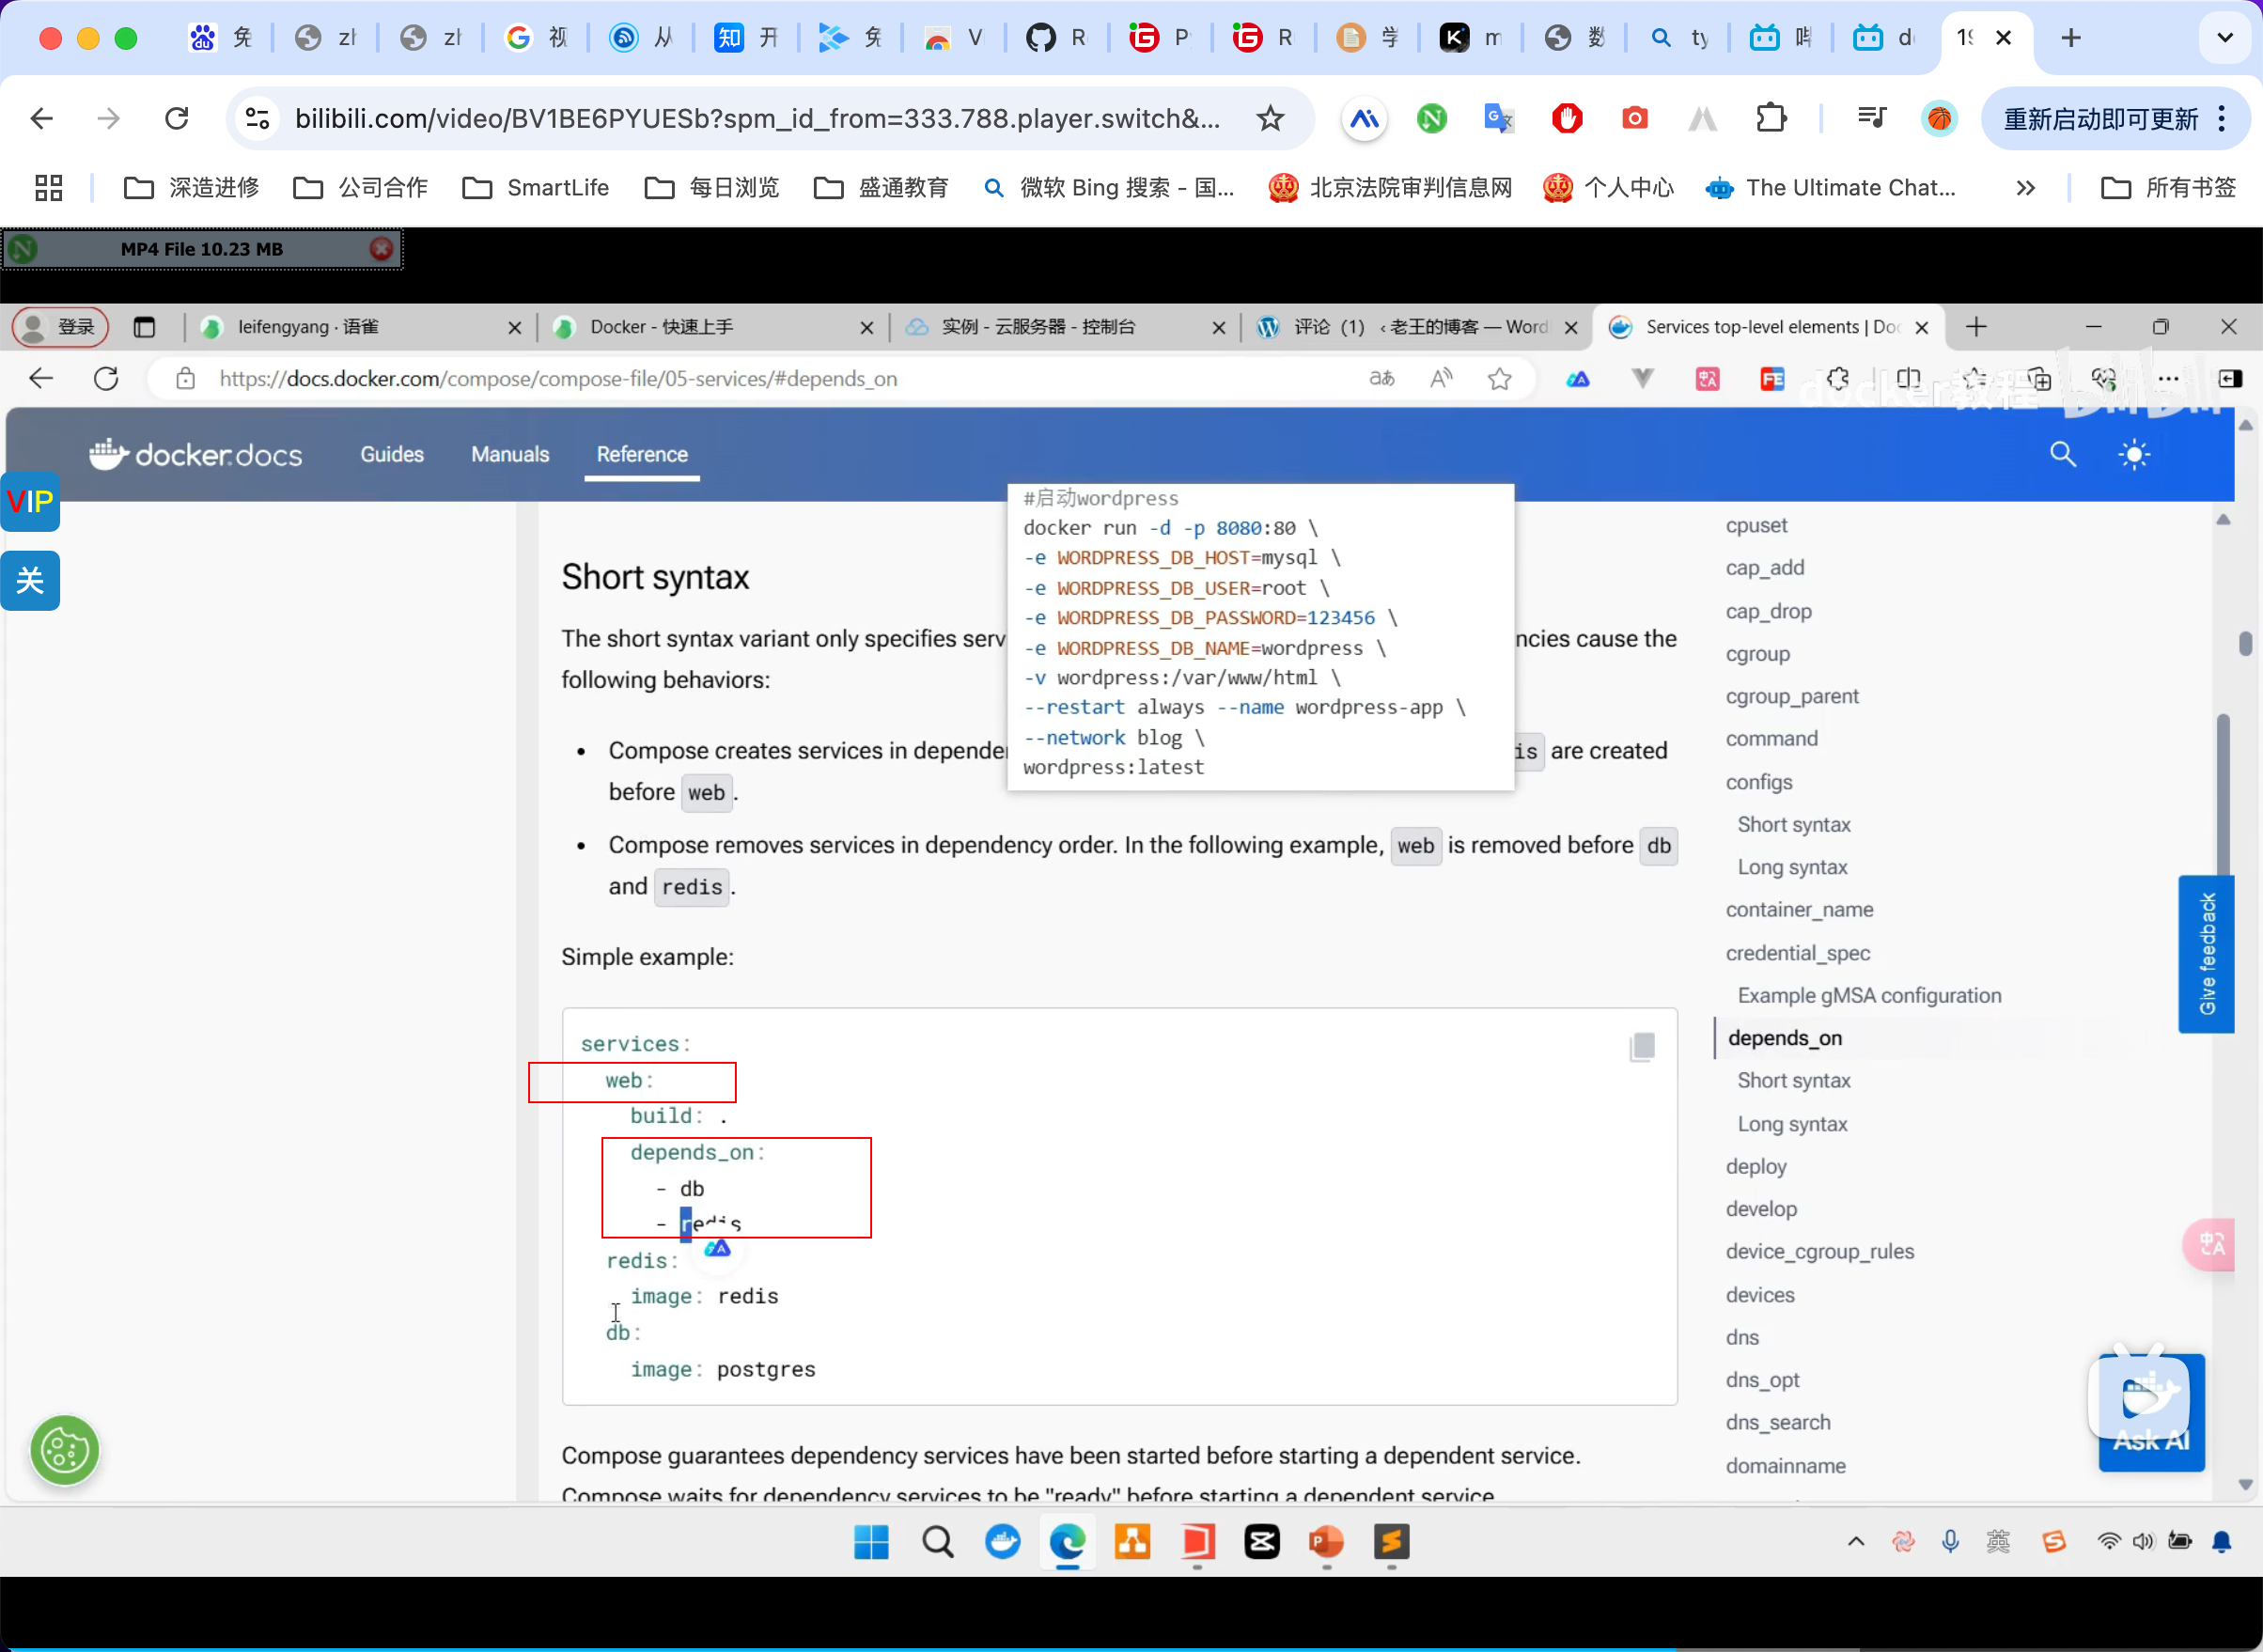Expand the Chrome tab search dropdown arrow
2263x1652 pixels.
click(x=2224, y=38)
